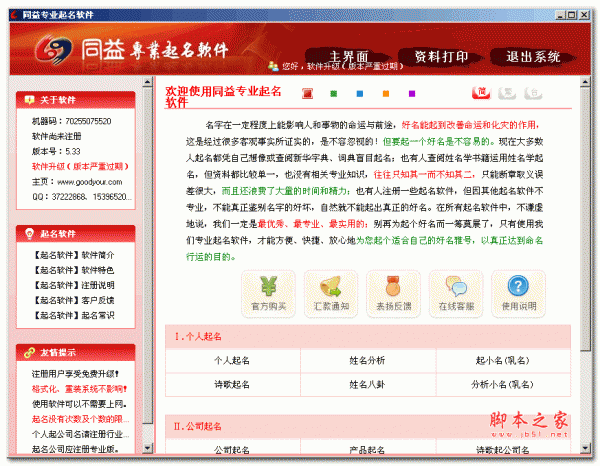Open 表扬反馈 praise feedback icon
600x466 pixels.
[x=393, y=294]
